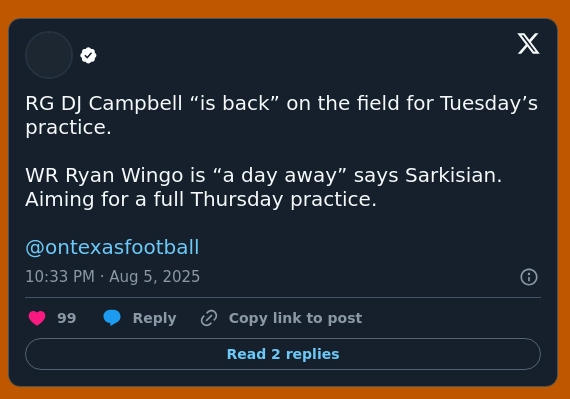Open the author's profile avatar

tap(49, 55)
